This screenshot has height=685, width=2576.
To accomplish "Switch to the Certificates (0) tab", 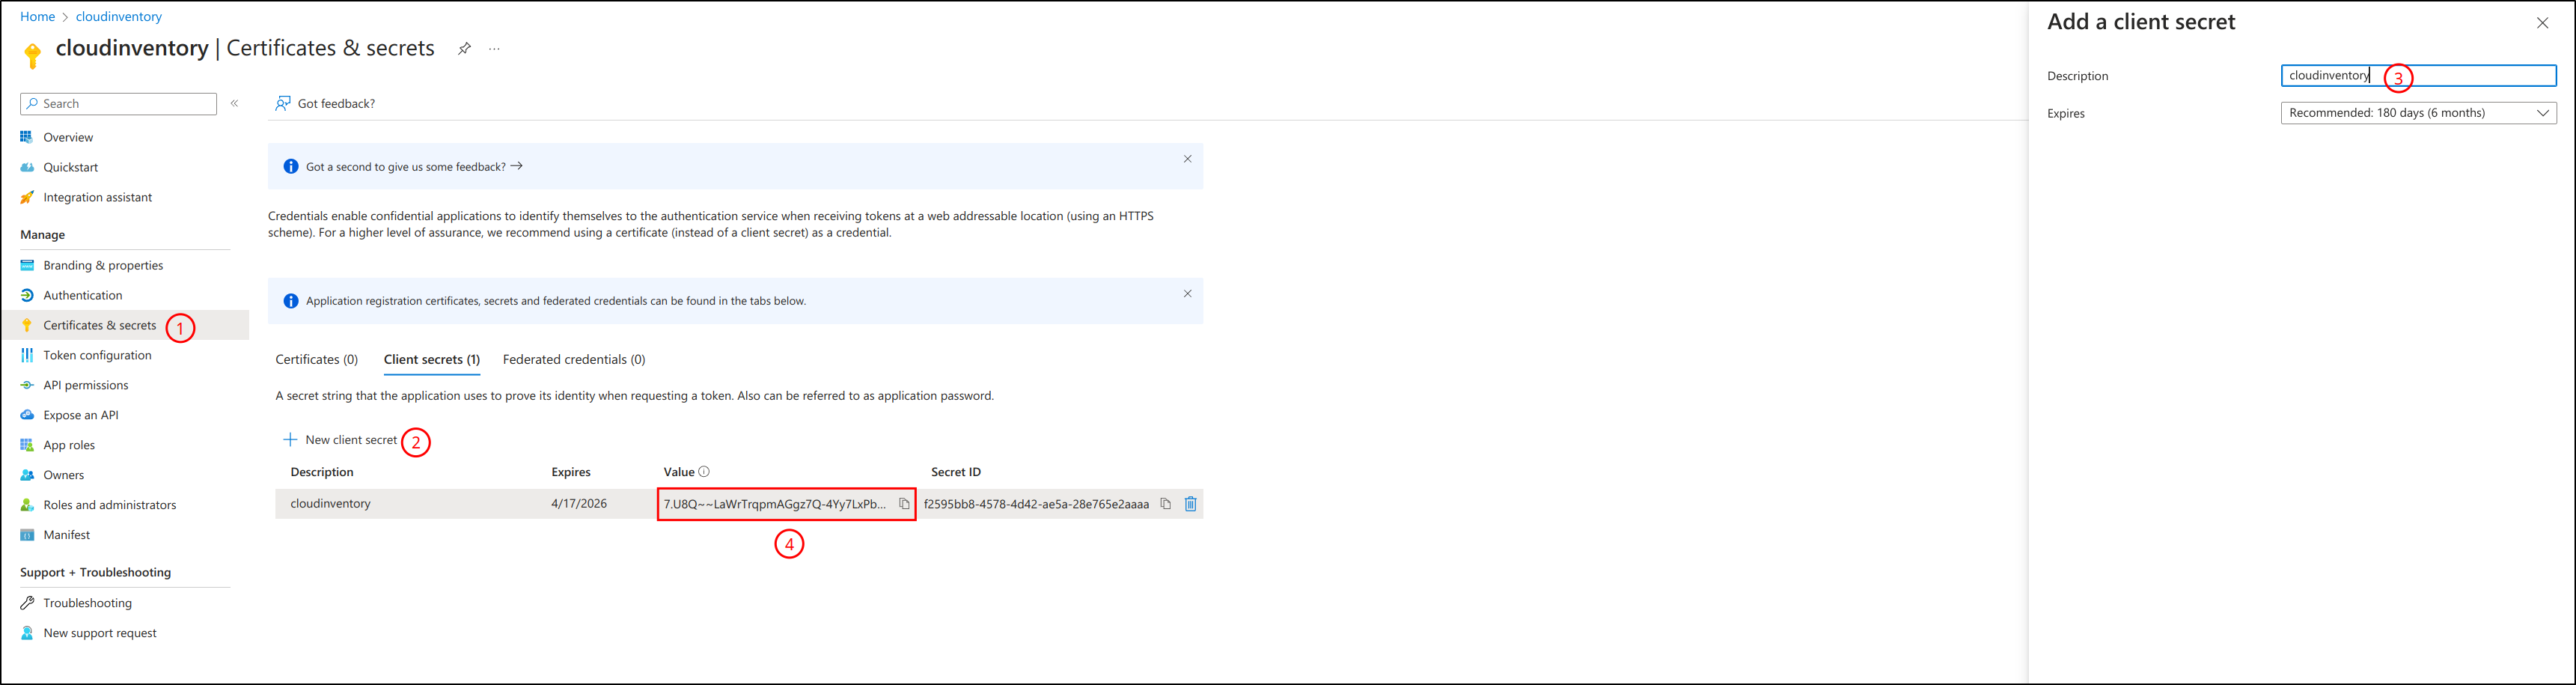I will (316, 360).
